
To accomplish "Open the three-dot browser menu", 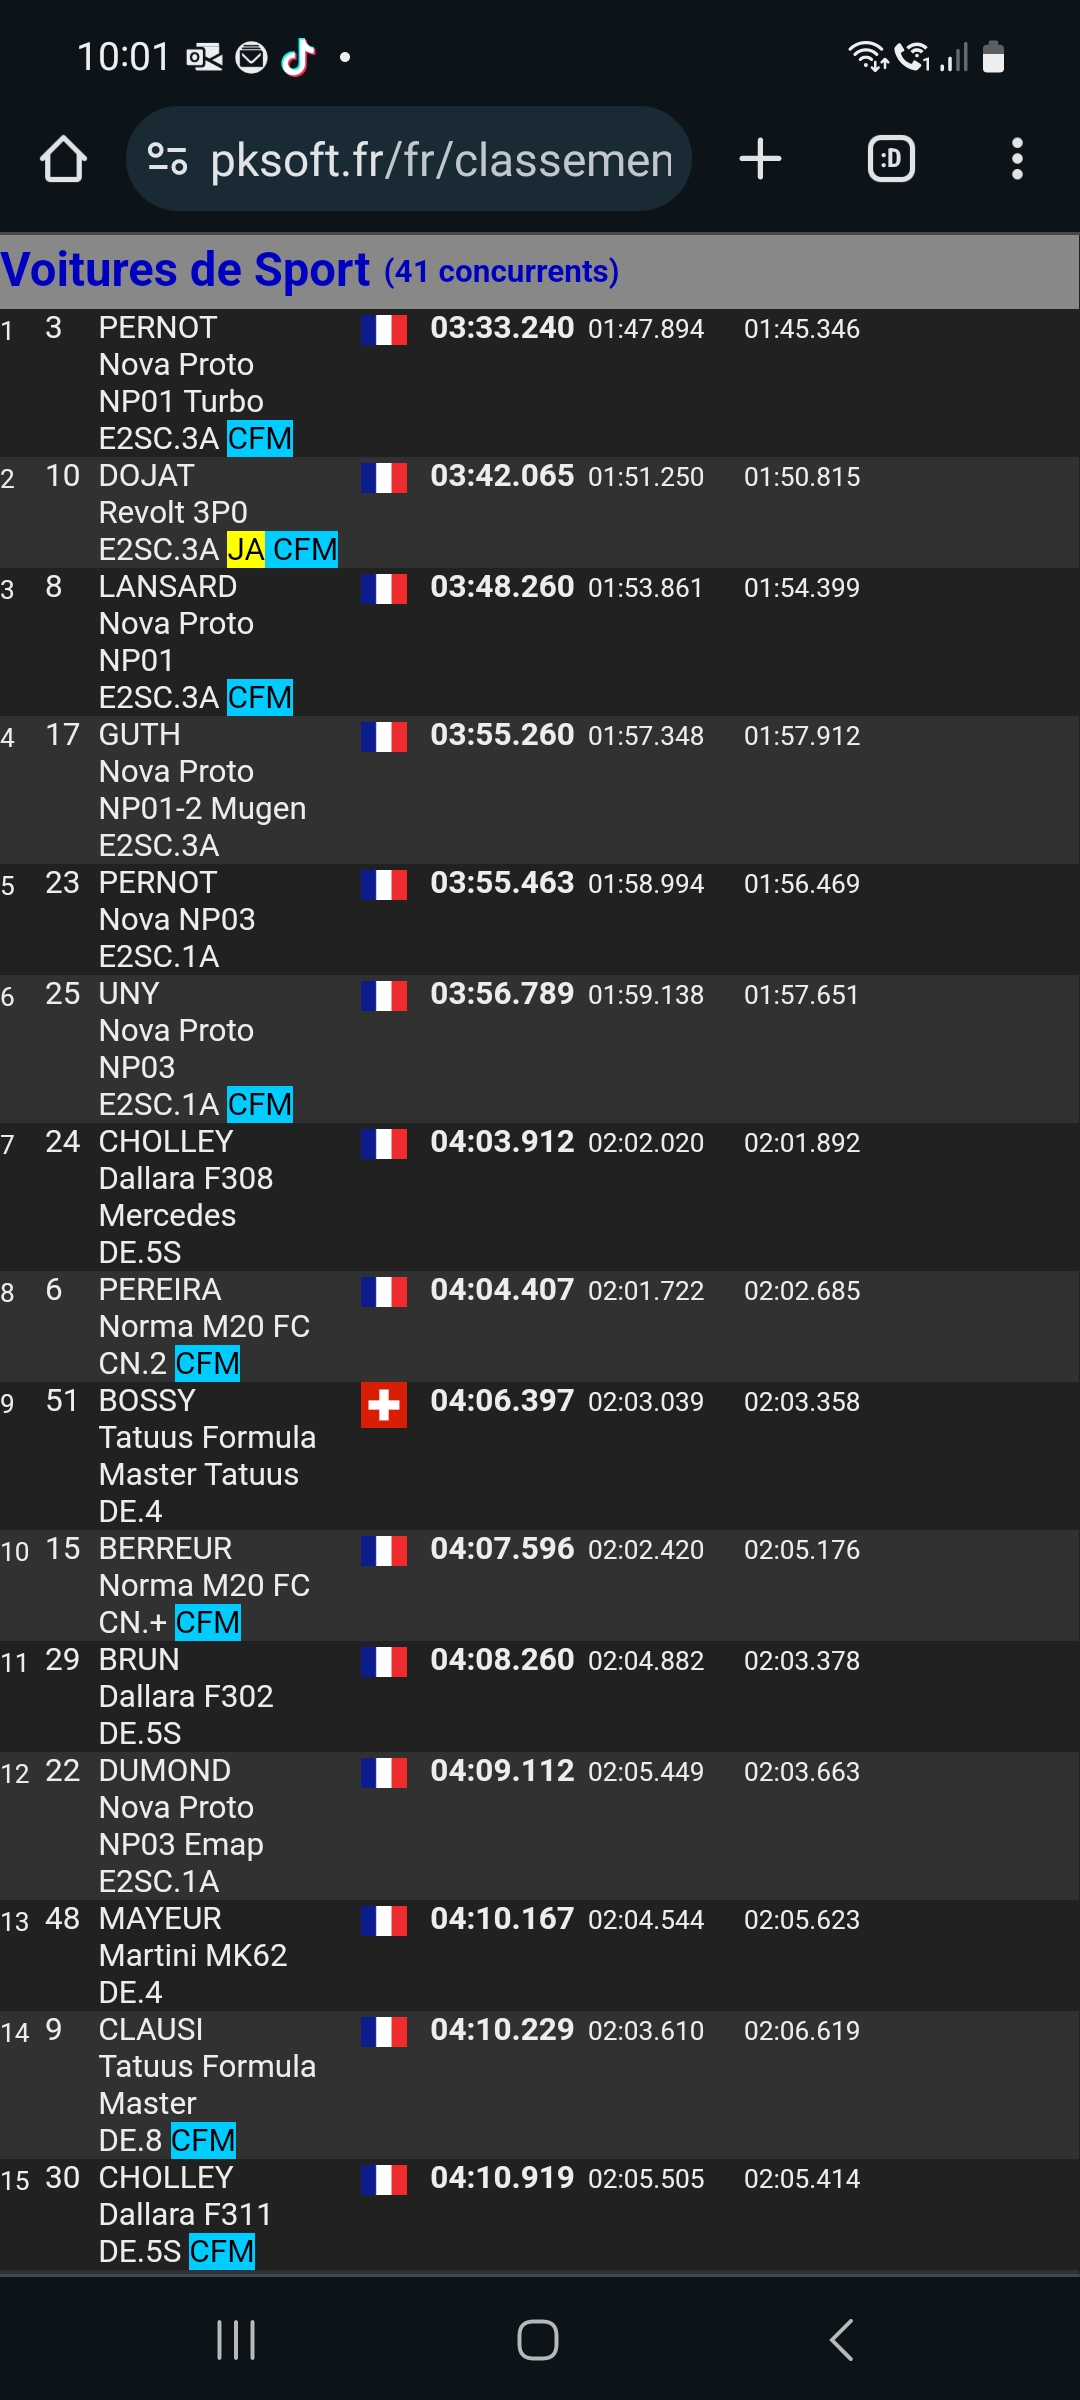I will [1017, 159].
